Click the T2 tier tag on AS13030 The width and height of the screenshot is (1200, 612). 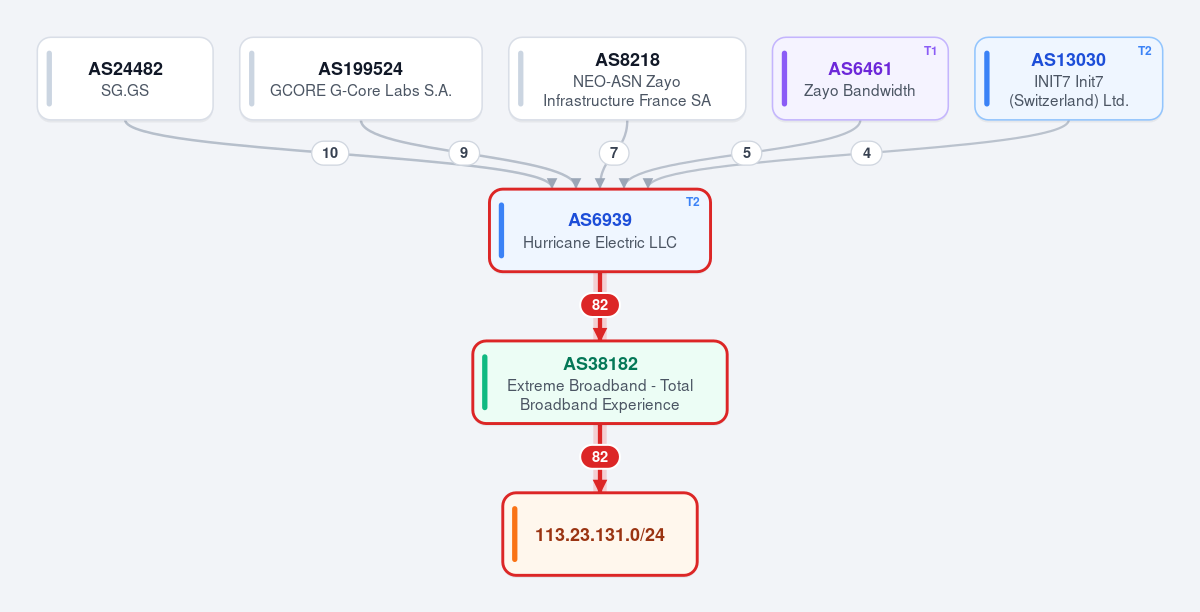pyautogui.click(x=1144, y=51)
